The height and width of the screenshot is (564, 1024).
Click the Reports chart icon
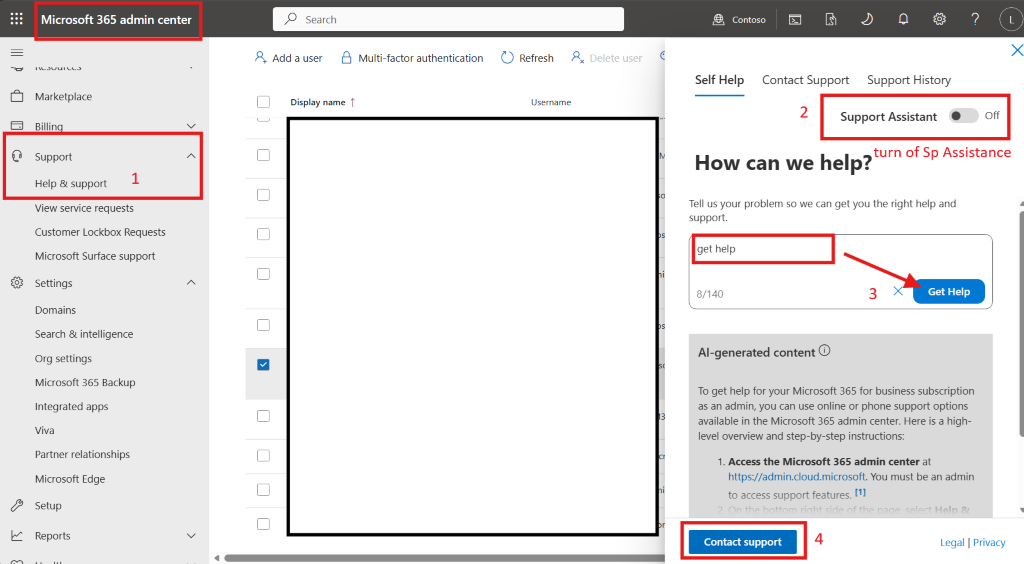point(17,535)
